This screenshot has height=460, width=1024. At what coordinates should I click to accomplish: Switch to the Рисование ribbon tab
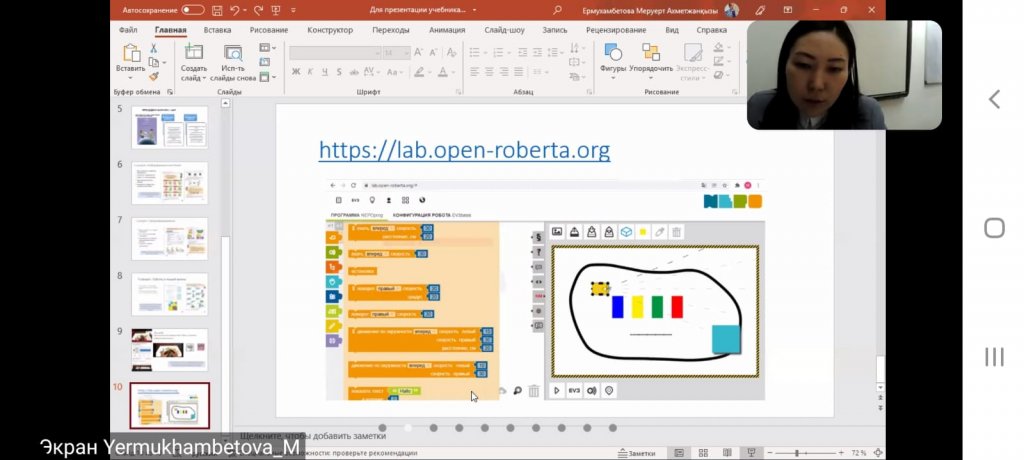pos(268,30)
